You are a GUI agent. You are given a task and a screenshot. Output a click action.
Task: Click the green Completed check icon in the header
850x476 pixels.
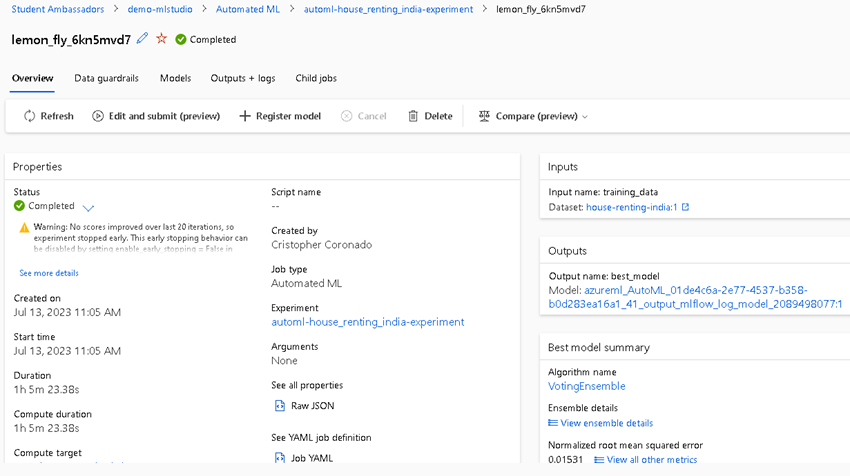point(181,40)
